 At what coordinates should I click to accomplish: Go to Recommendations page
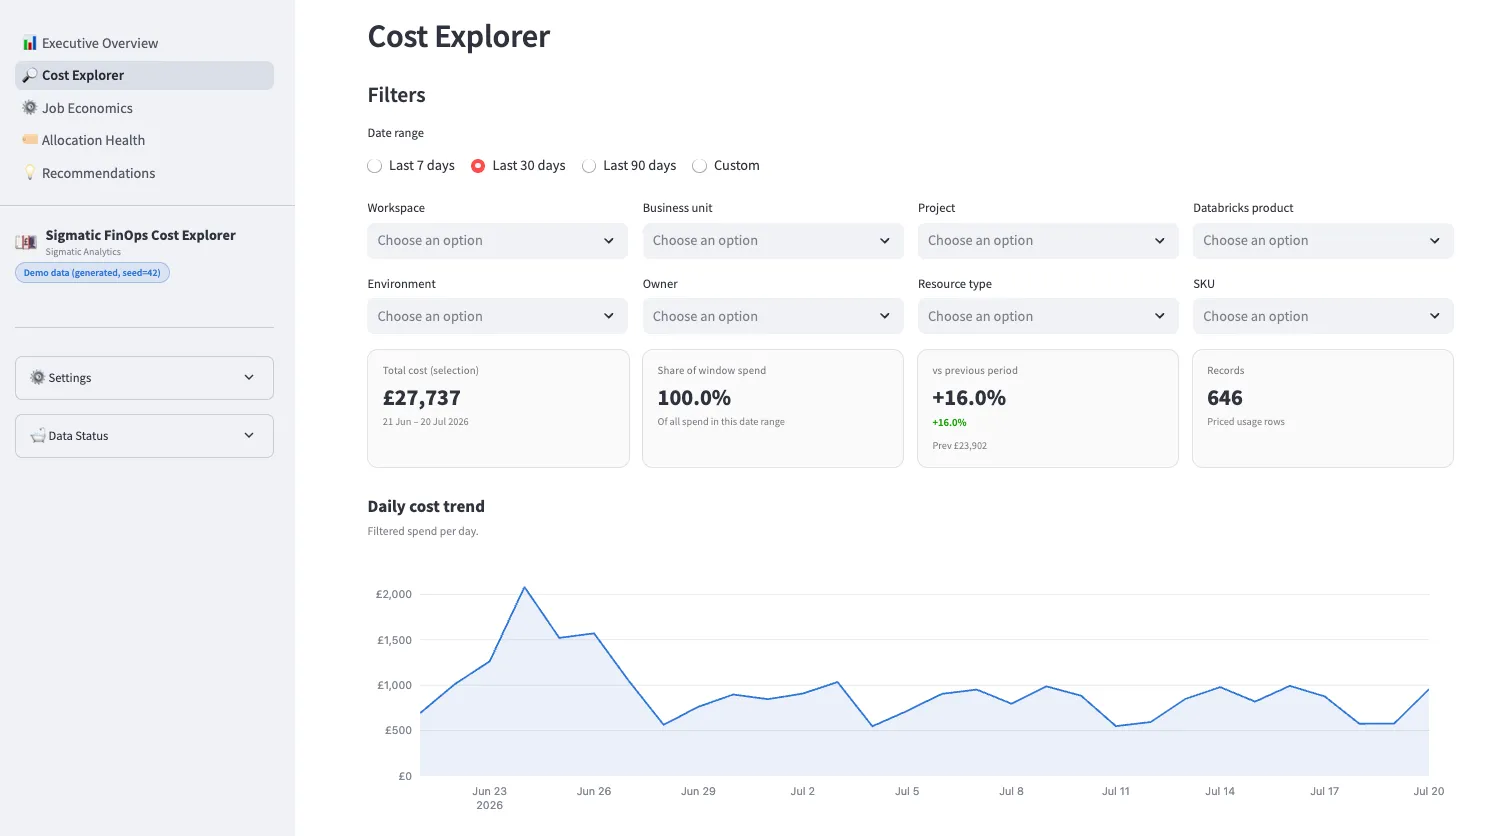(144, 173)
